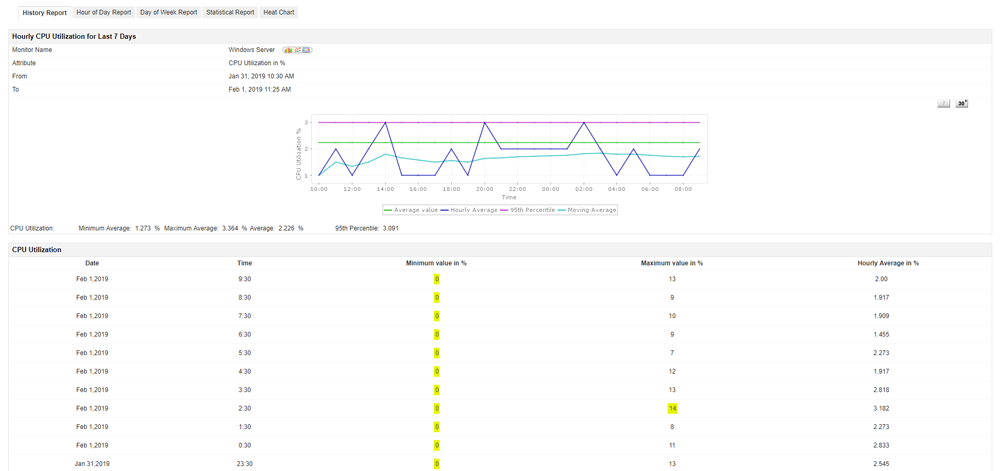Click the highlighted maximum value 14 cell
1000x471 pixels.
point(672,408)
